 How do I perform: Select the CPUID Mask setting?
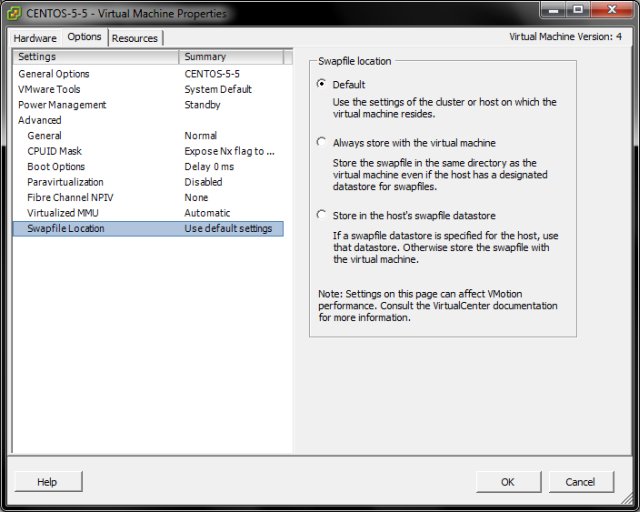(x=148, y=151)
